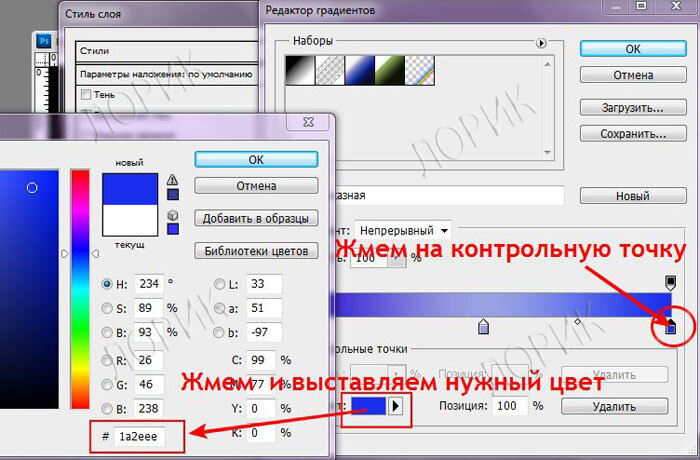Screen dimensions: 700x460
Task: Open the Непрерывный gradient type dropdown
Action: click(403, 231)
